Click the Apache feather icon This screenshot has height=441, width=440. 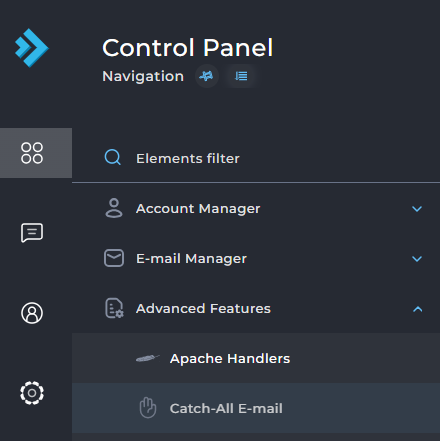[x=148, y=359]
